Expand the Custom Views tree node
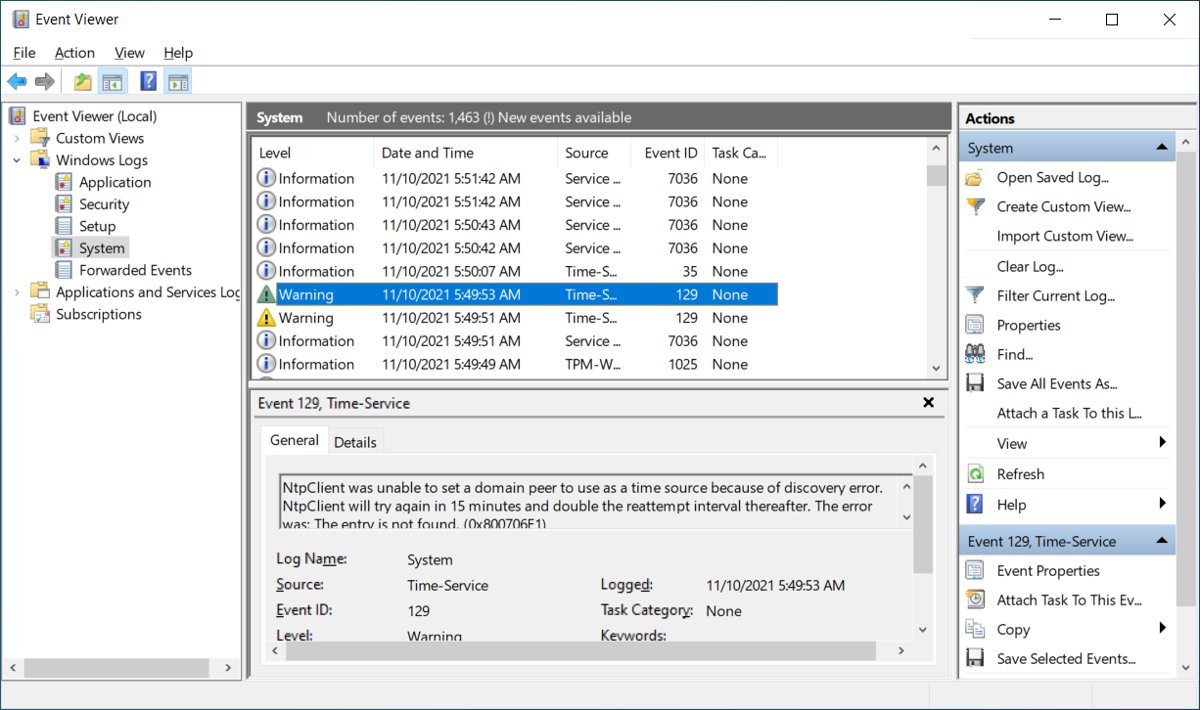The height and width of the screenshot is (710, 1200). (x=16, y=138)
